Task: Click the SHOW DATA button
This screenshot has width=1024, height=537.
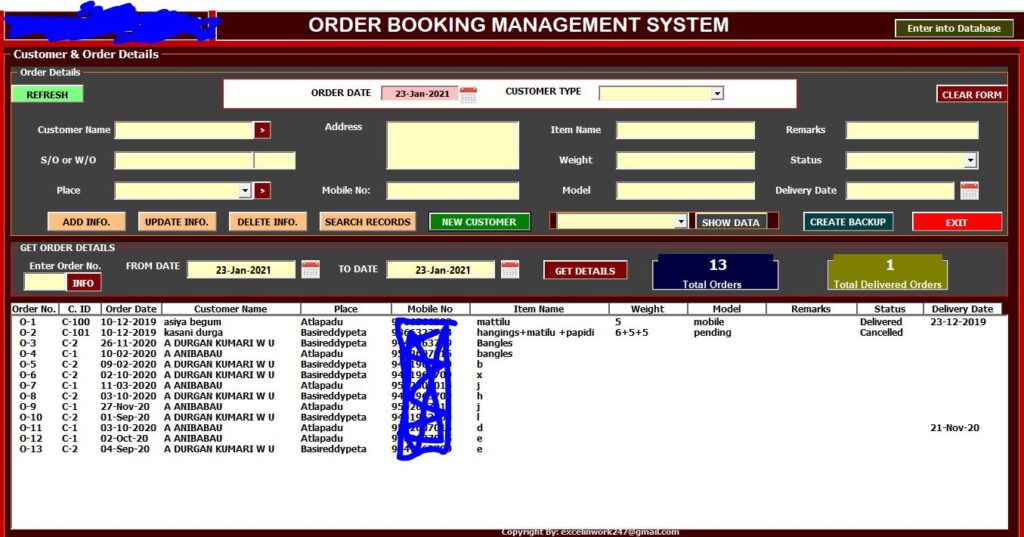Action: (x=731, y=222)
